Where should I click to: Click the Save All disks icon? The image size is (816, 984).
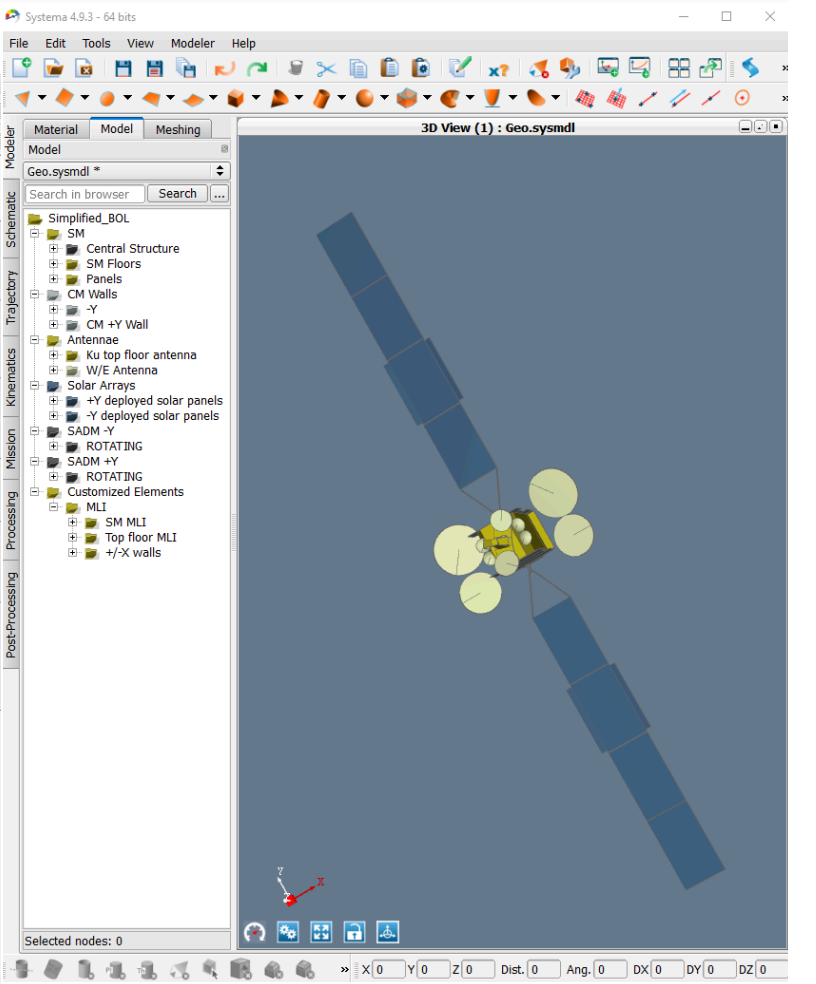[186, 68]
